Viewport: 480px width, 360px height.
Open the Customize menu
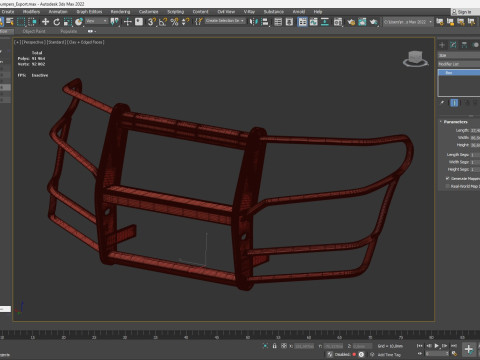149,12
